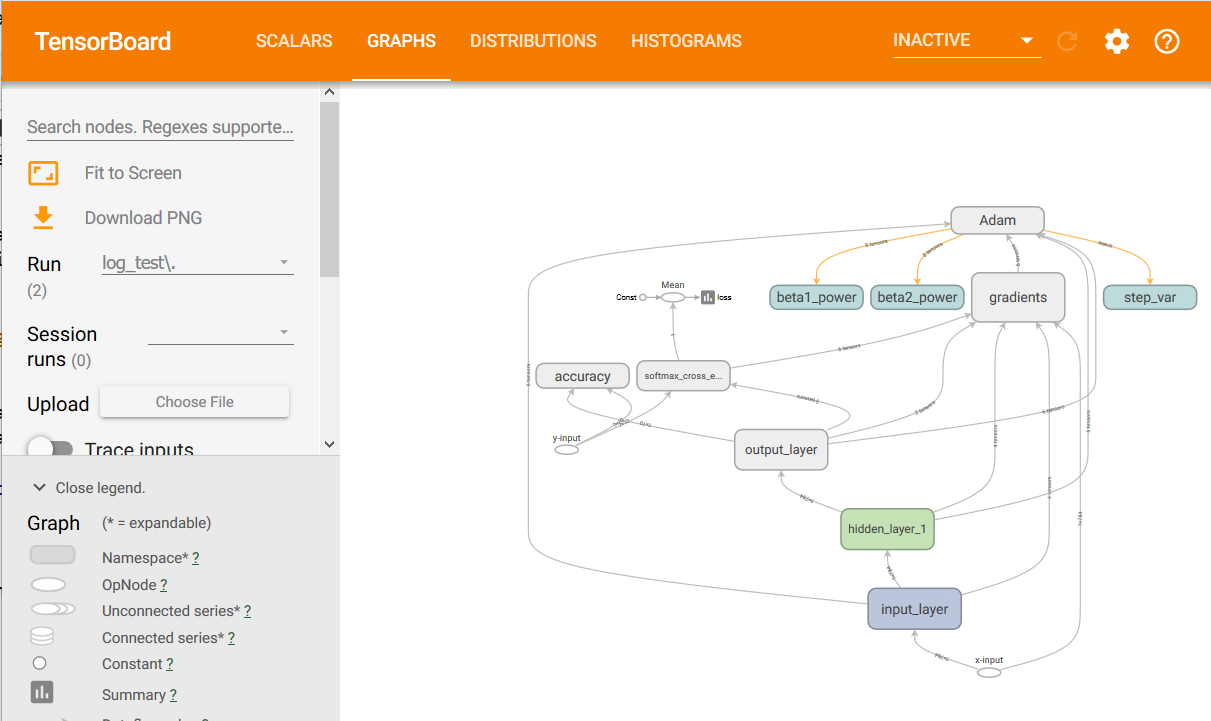Collapse the legend with Close legend chevron
The width and height of the screenshot is (1211, 721).
click(x=40, y=488)
